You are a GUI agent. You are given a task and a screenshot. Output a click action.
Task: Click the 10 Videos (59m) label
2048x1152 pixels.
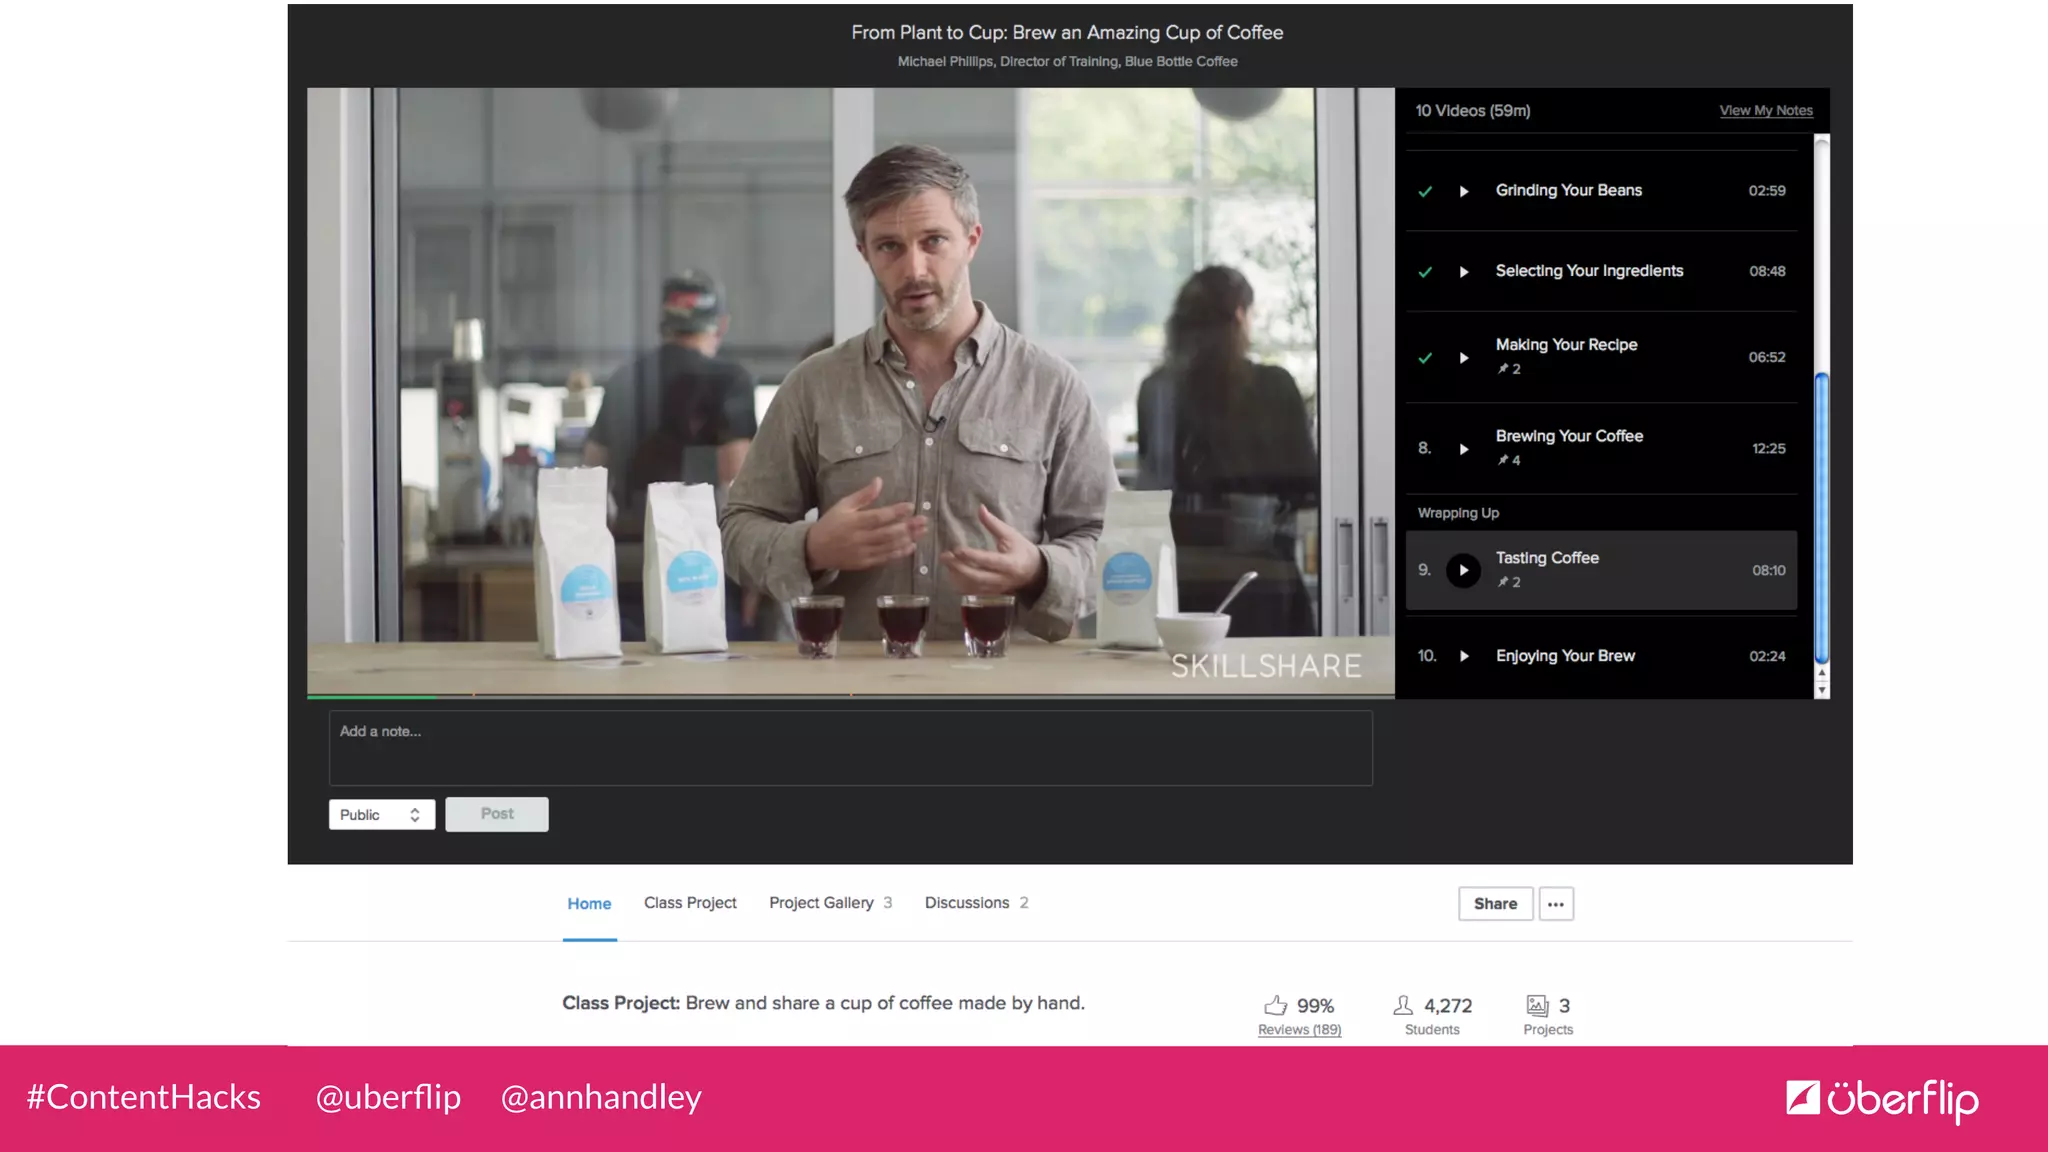1472,111
